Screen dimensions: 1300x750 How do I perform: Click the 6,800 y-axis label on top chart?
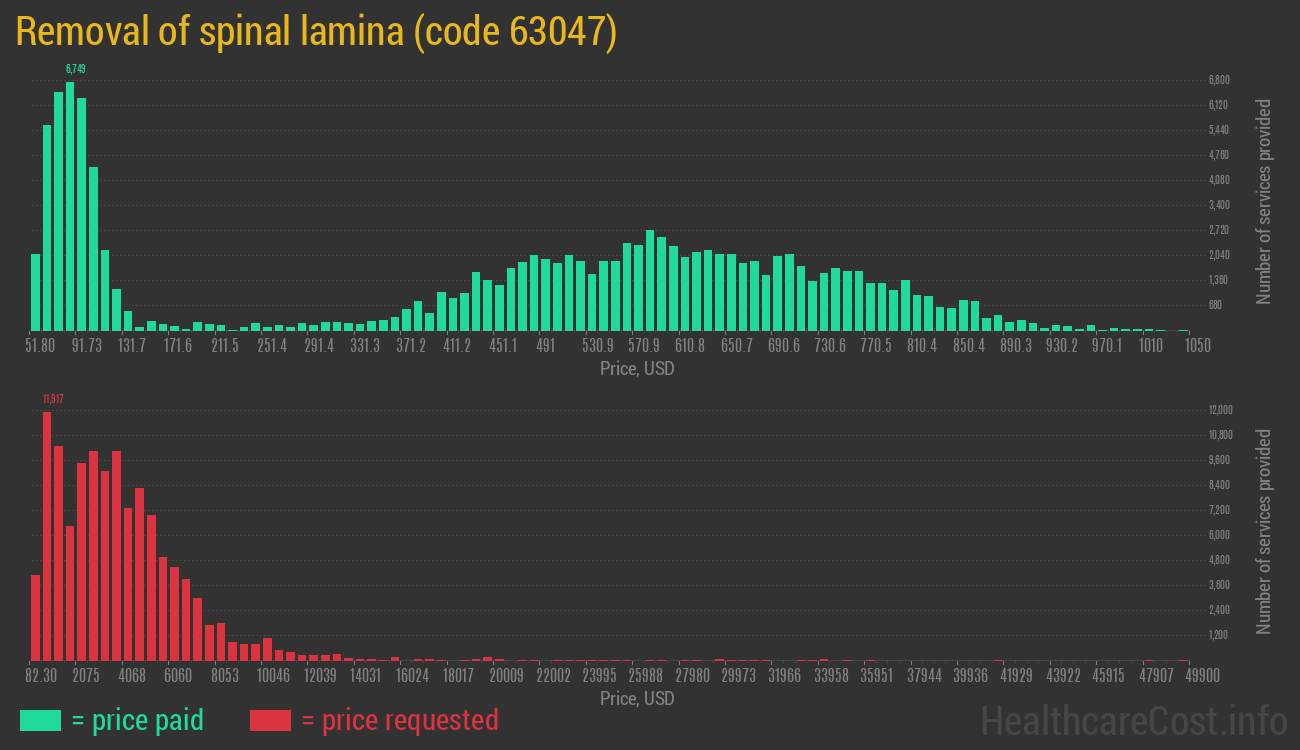pyautogui.click(x=1218, y=80)
